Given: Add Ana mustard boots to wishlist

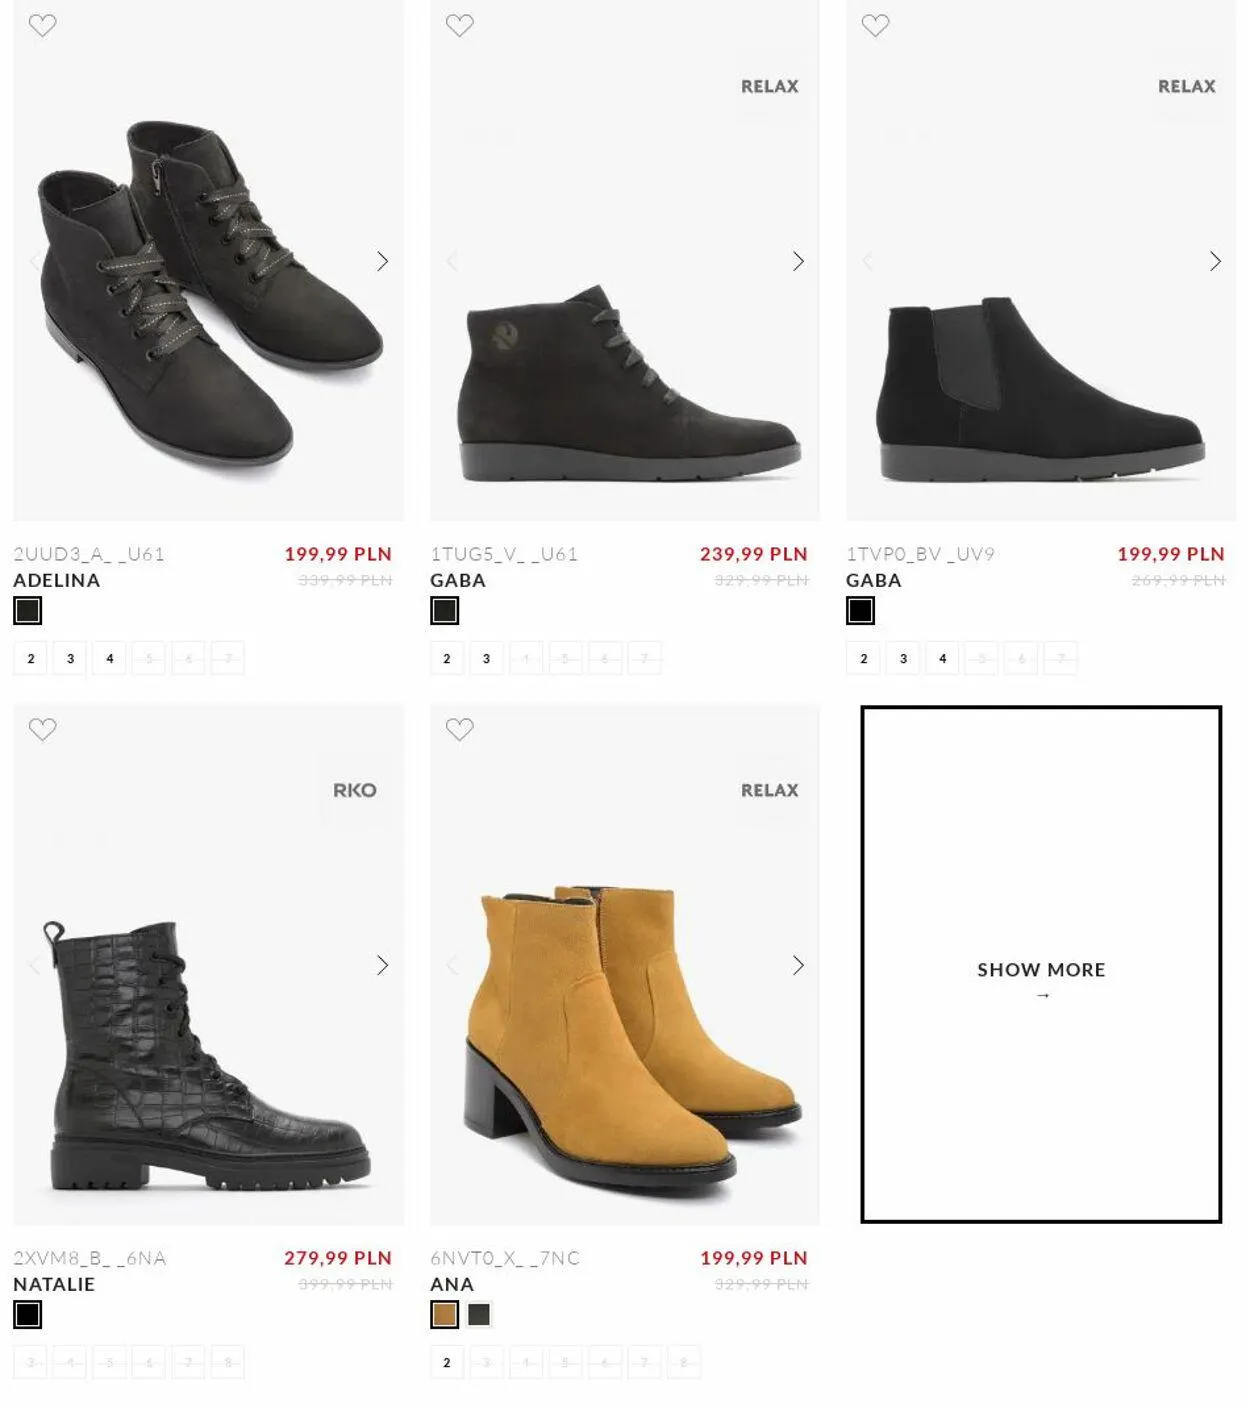Looking at the screenshot, I should point(459,729).
